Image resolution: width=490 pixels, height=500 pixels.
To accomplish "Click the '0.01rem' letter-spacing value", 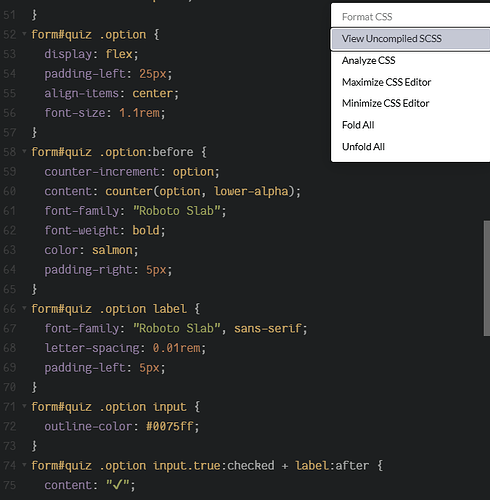I will point(177,348).
